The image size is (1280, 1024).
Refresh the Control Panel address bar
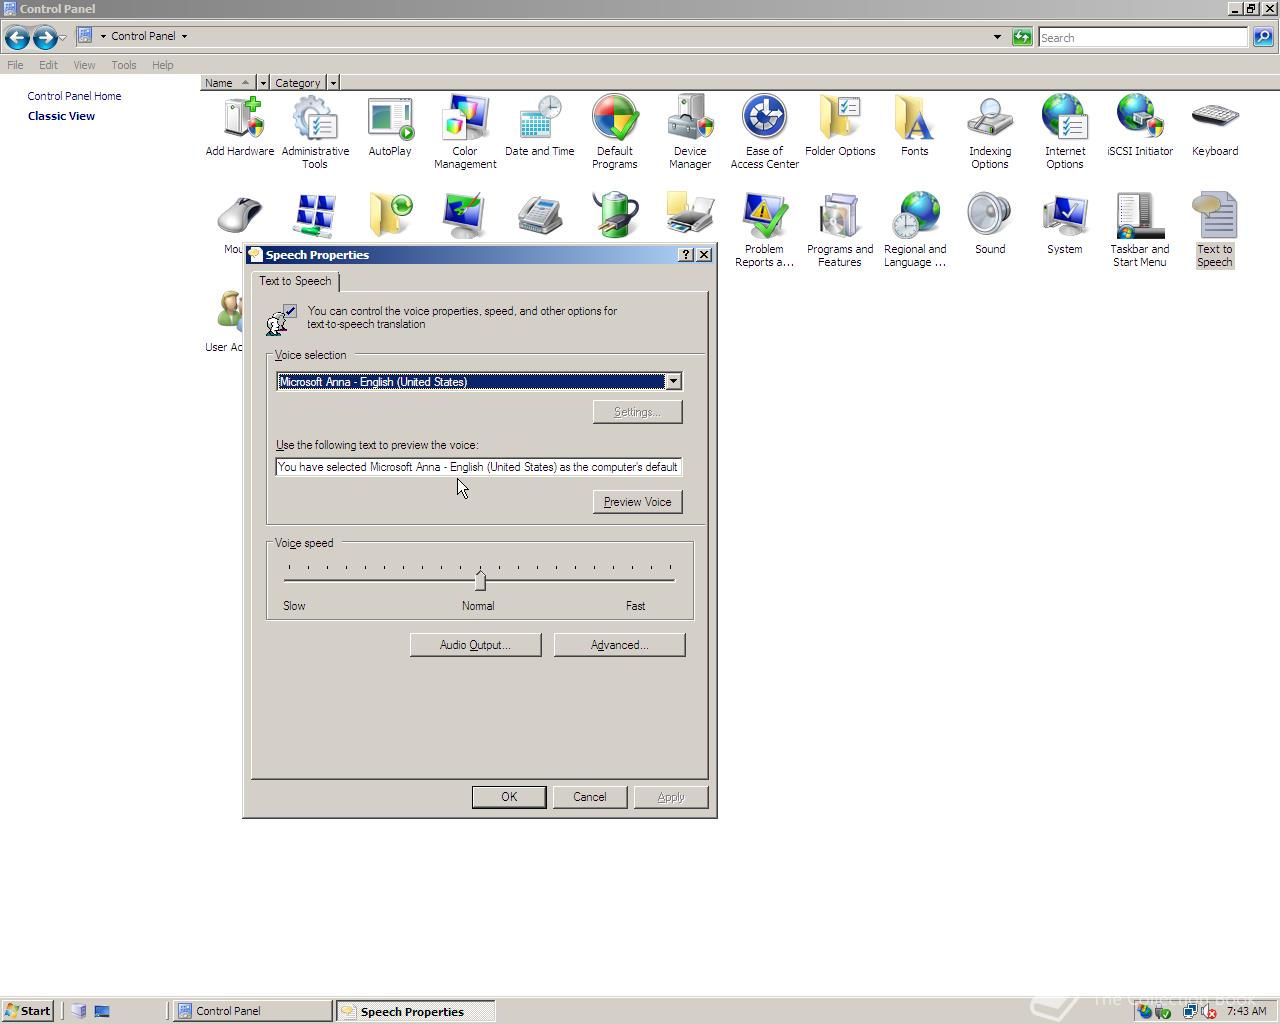coord(1022,37)
